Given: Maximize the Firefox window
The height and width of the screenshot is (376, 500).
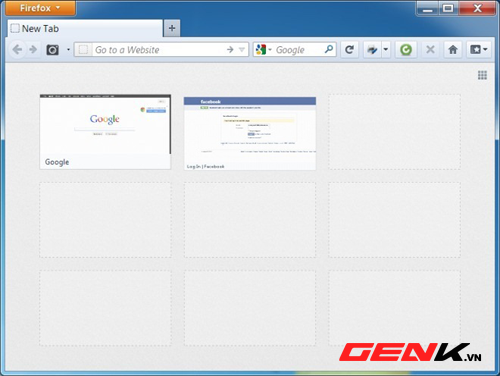Looking at the screenshot, I should pos(448,8).
